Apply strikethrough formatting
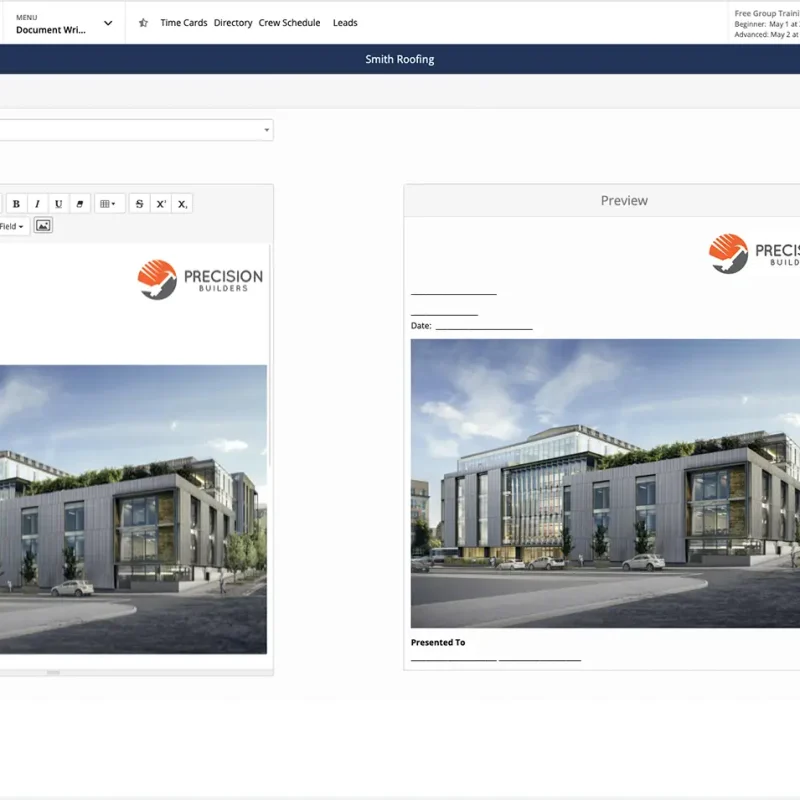This screenshot has width=800, height=800. (x=139, y=204)
